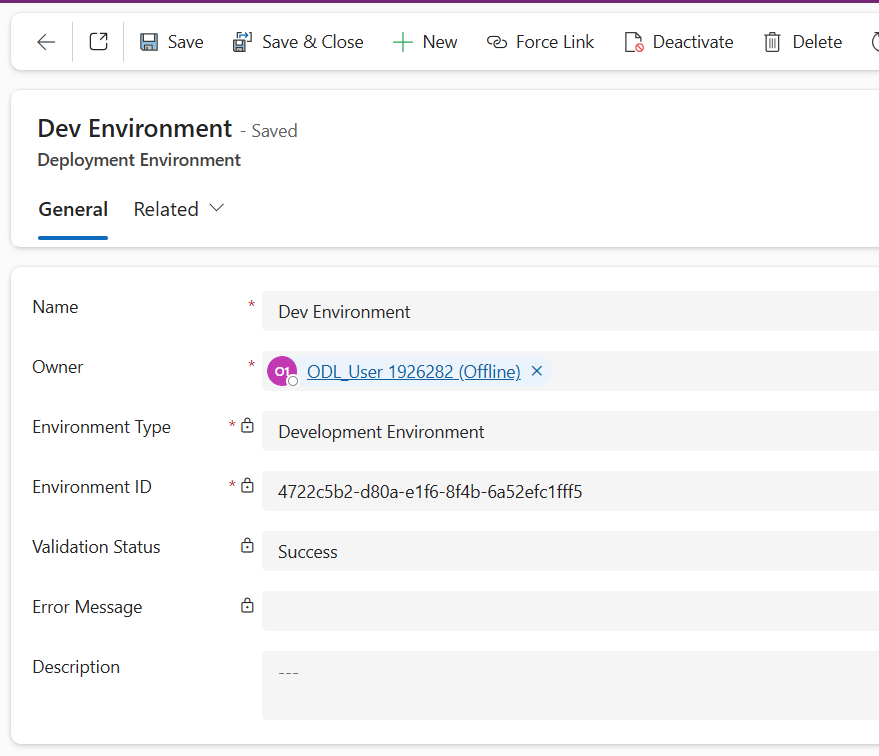Click the Name input field
Screen dimensions: 879x756
point(500,311)
